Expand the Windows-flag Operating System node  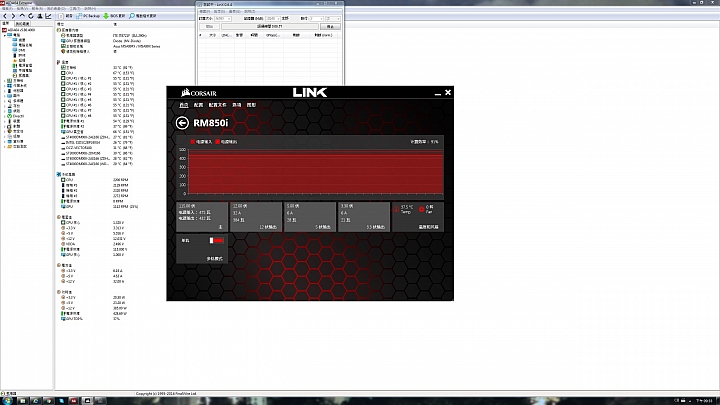coord(5,86)
